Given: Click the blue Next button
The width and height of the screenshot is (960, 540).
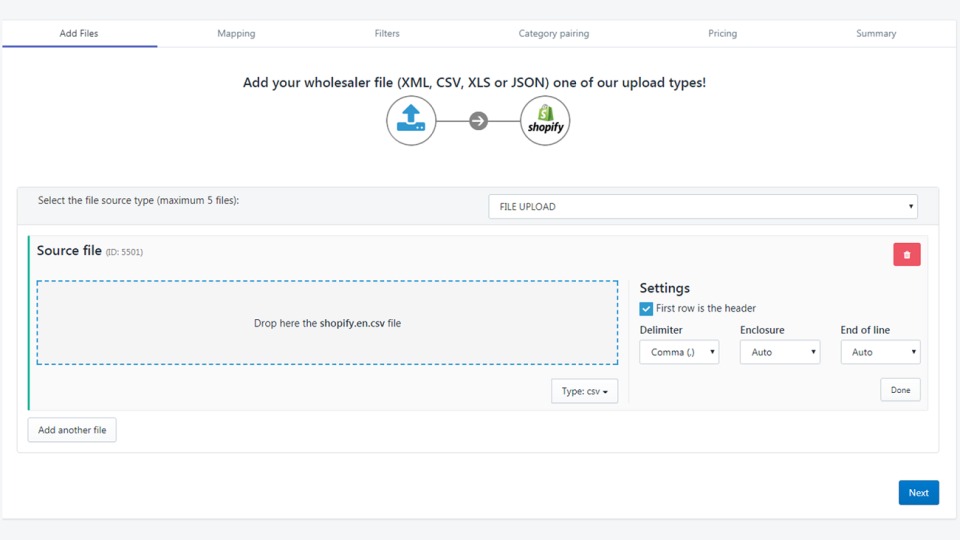Looking at the screenshot, I should pyautogui.click(x=918, y=492).
